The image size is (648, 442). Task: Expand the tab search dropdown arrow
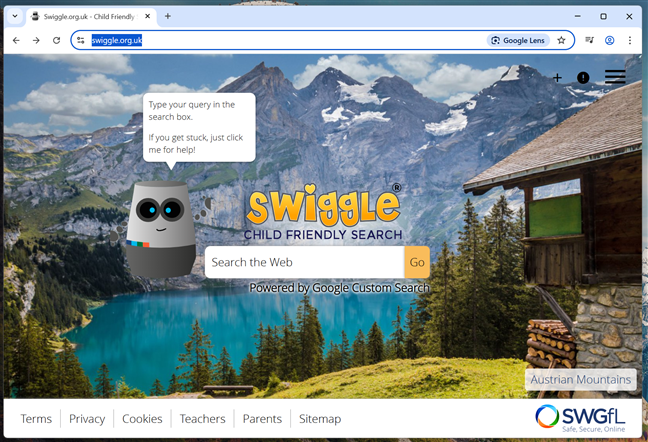15,16
